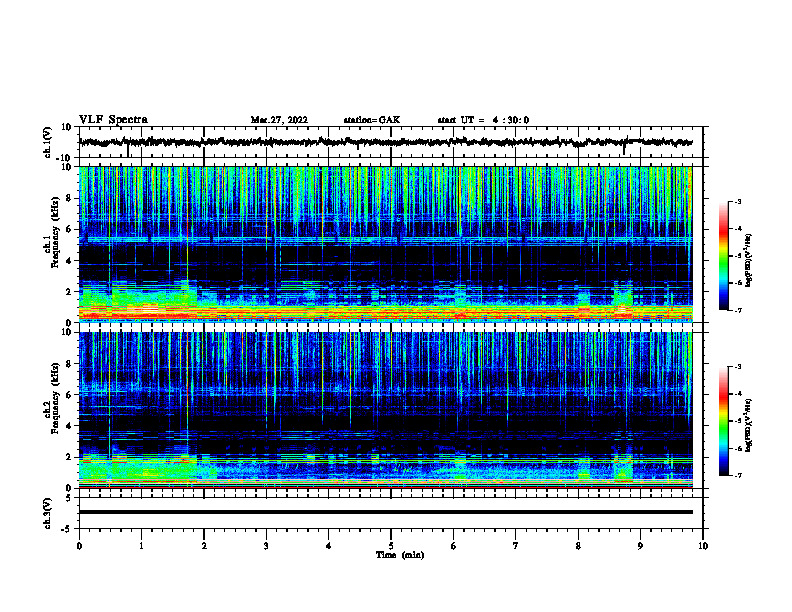Click the "ch.3(V)" axis label
The height and width of the screenshot is (612, 792).
pyautogui.click(x=48, y=514)
